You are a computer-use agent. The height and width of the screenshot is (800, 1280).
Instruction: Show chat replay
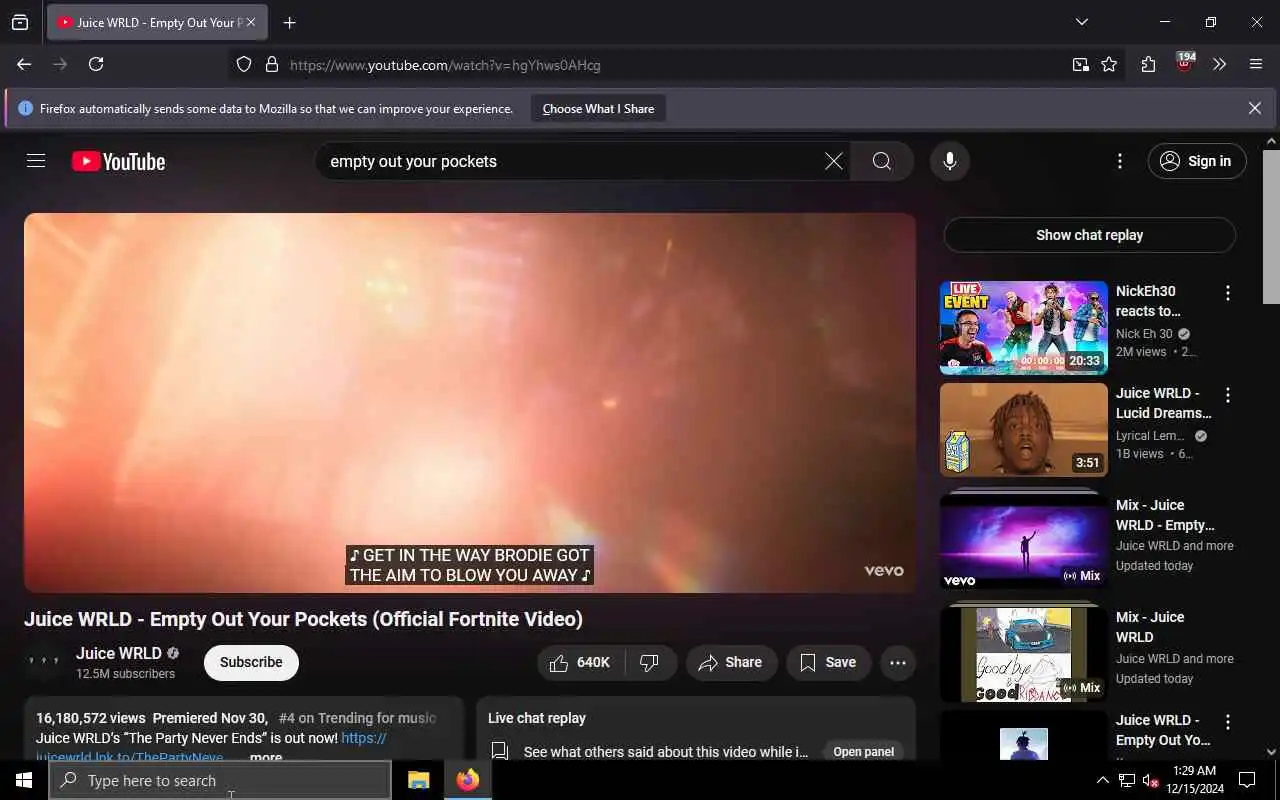1089,235
